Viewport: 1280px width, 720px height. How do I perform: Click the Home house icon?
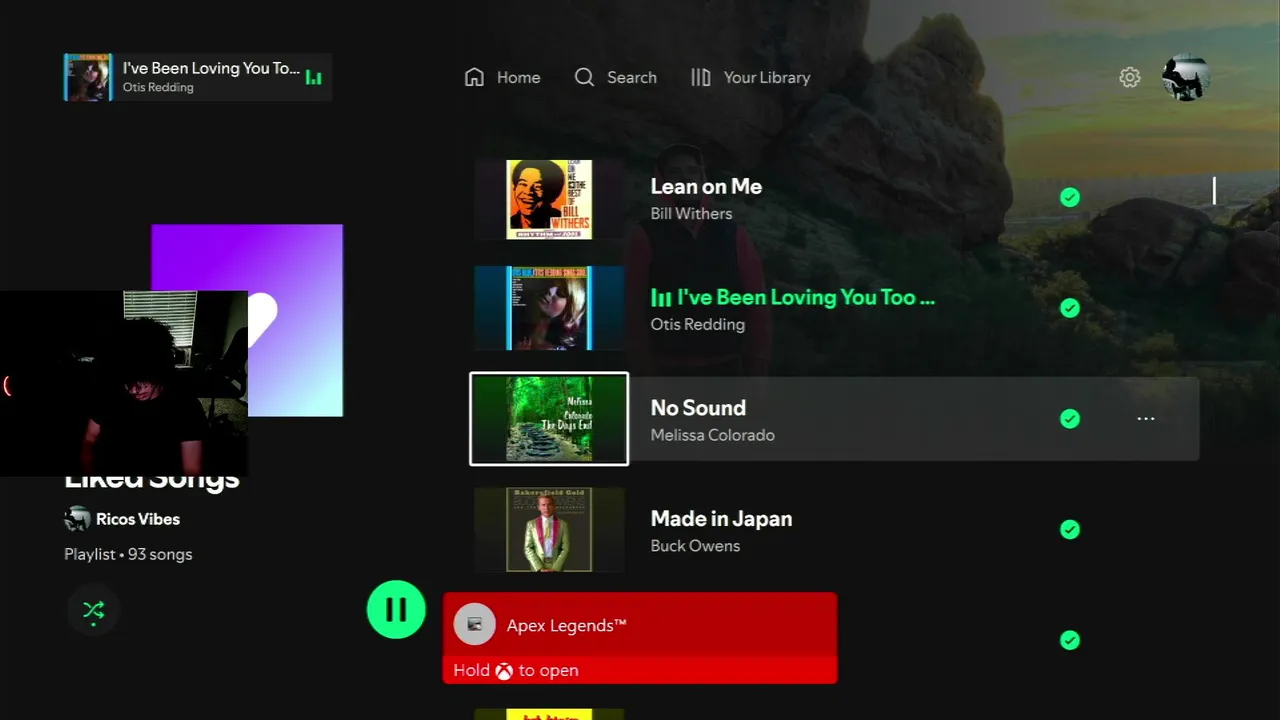coord(474,77)
